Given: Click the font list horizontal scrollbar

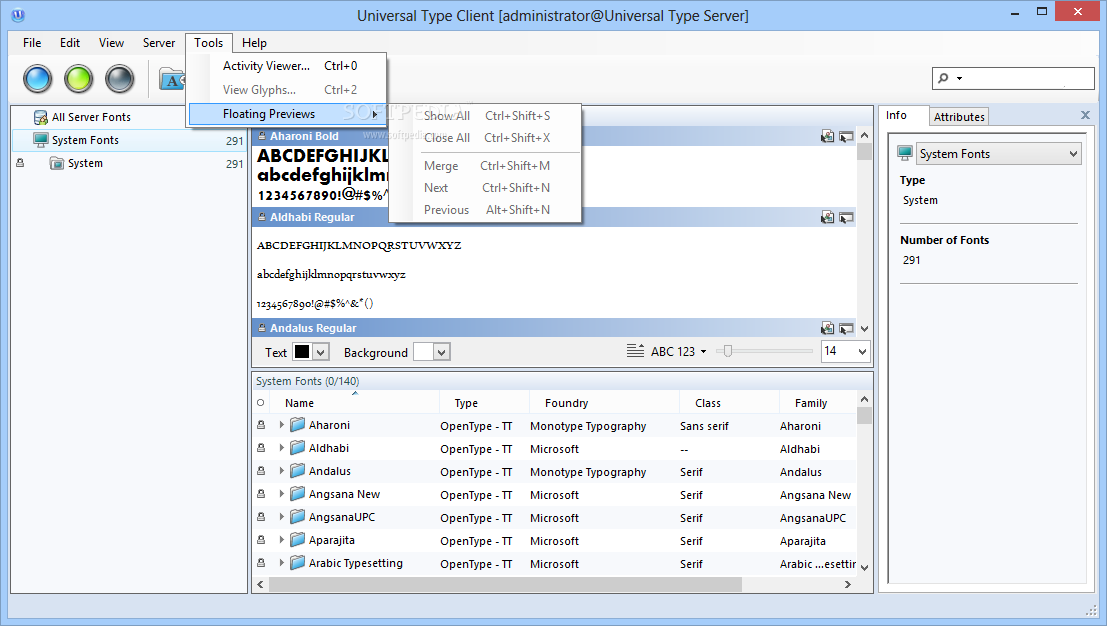Looking at the screenshot, I should pos(505,584).
